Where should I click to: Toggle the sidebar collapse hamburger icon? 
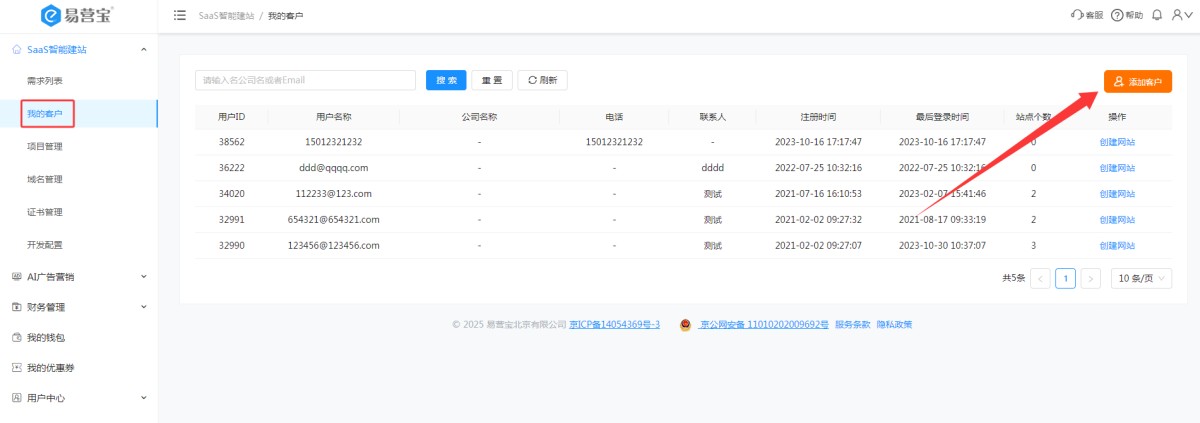pos(180,15)
